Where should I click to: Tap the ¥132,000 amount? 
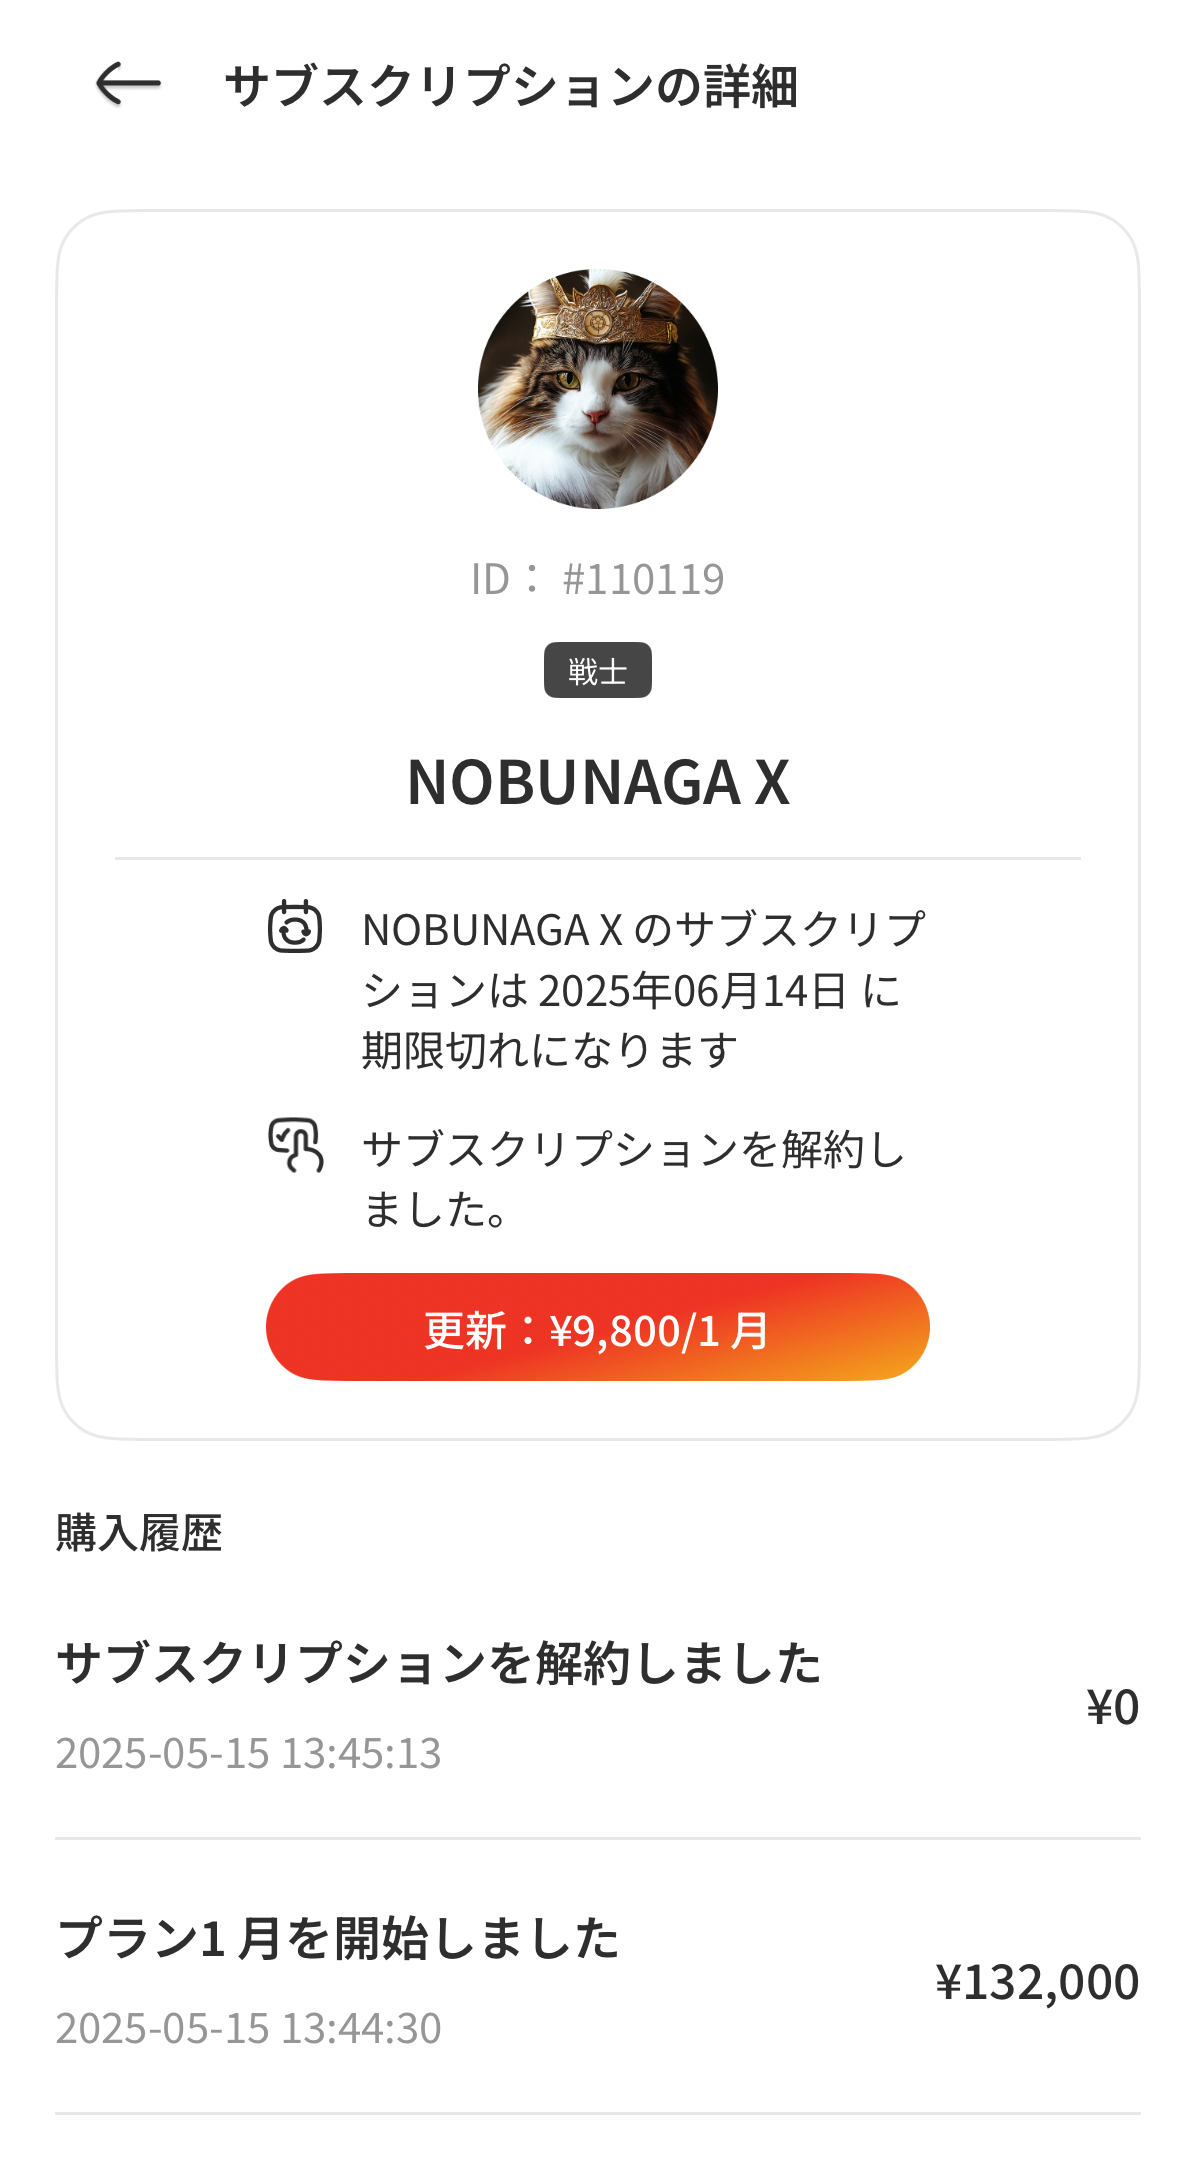[x=1037, y=1982]
